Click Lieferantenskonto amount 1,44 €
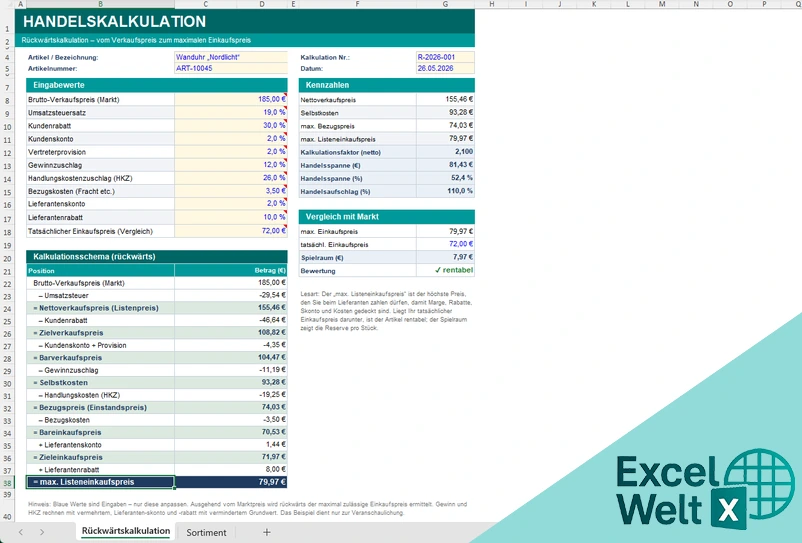Image resolution: width=802 pixels, height=543 pixels. (231, 445)
